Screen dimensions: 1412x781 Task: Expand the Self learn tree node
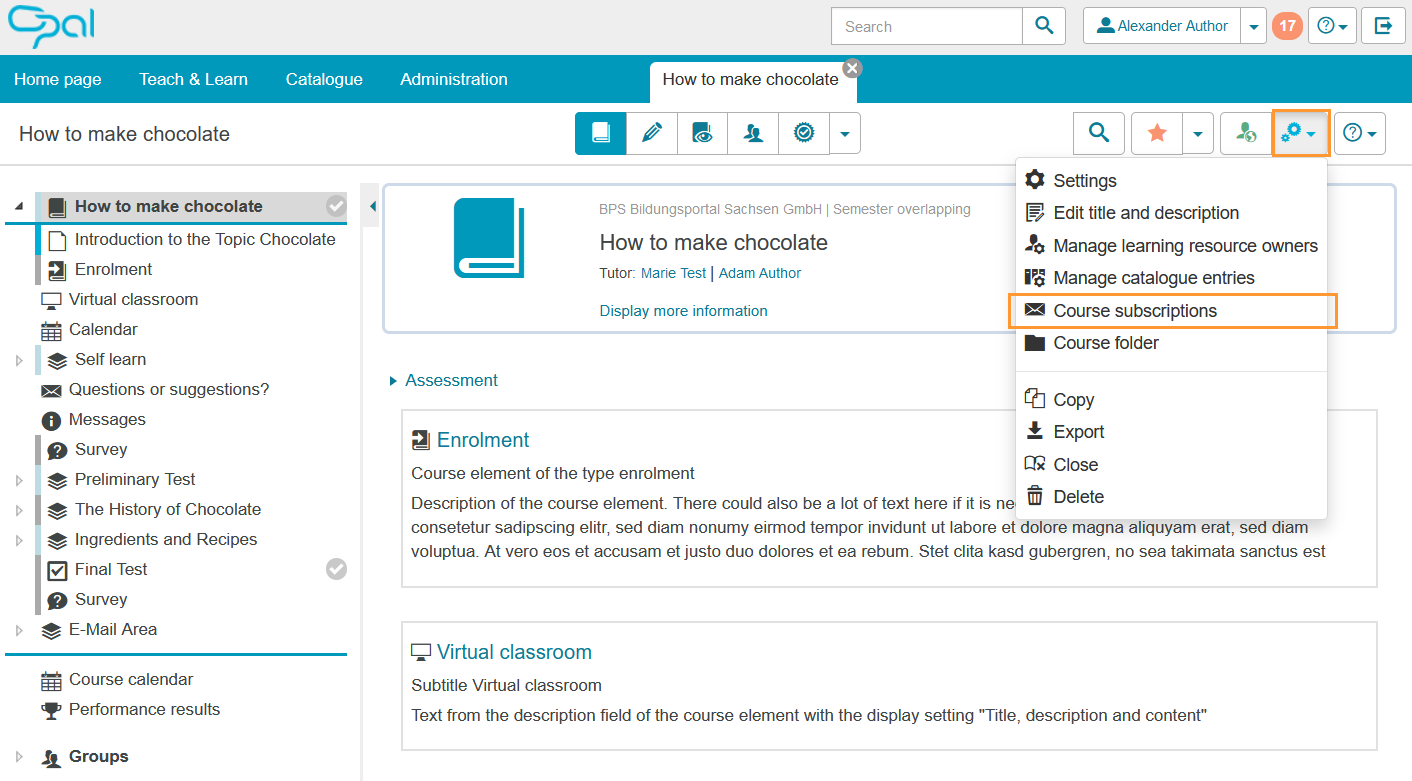pos(19,360)
